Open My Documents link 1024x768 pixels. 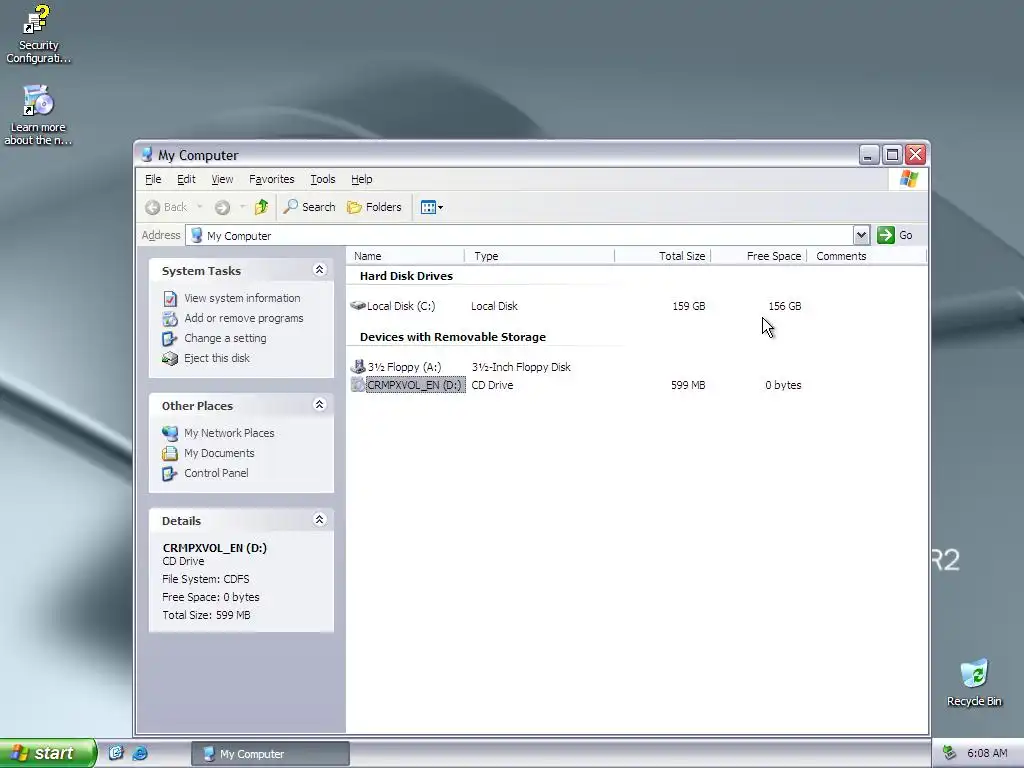click(219, 453)
